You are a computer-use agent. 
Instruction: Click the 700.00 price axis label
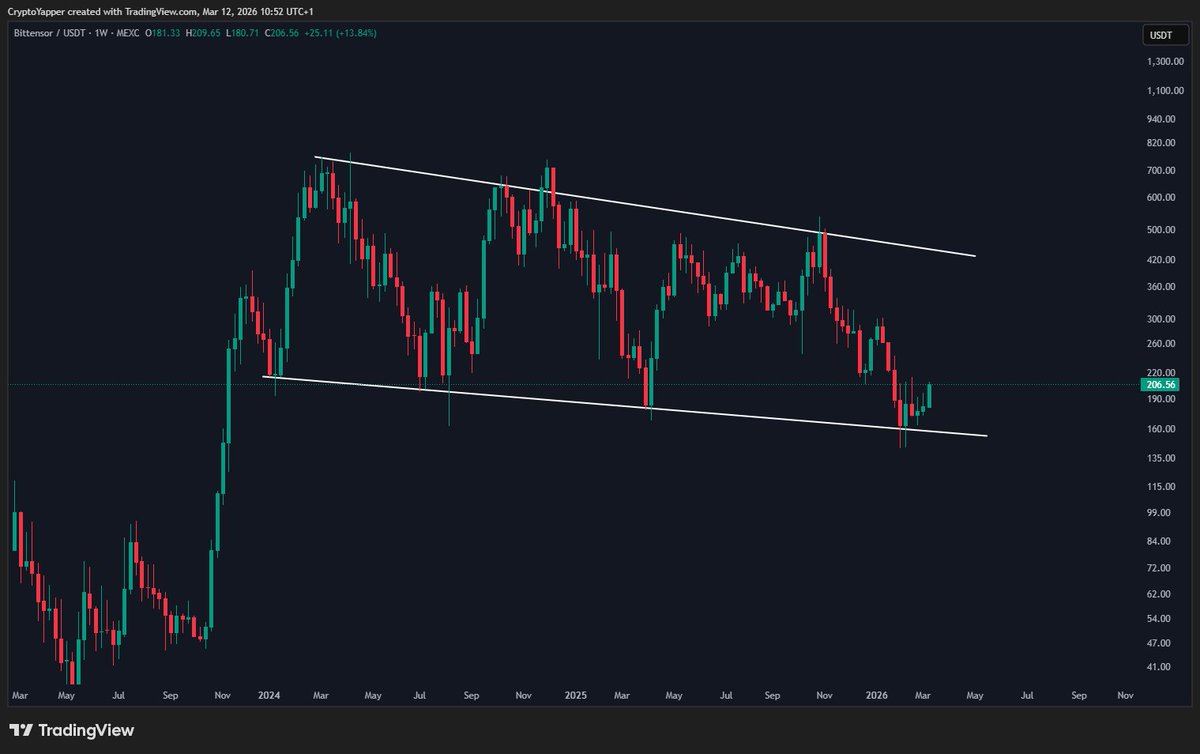pyautogui.click(x=1161, y=171)
